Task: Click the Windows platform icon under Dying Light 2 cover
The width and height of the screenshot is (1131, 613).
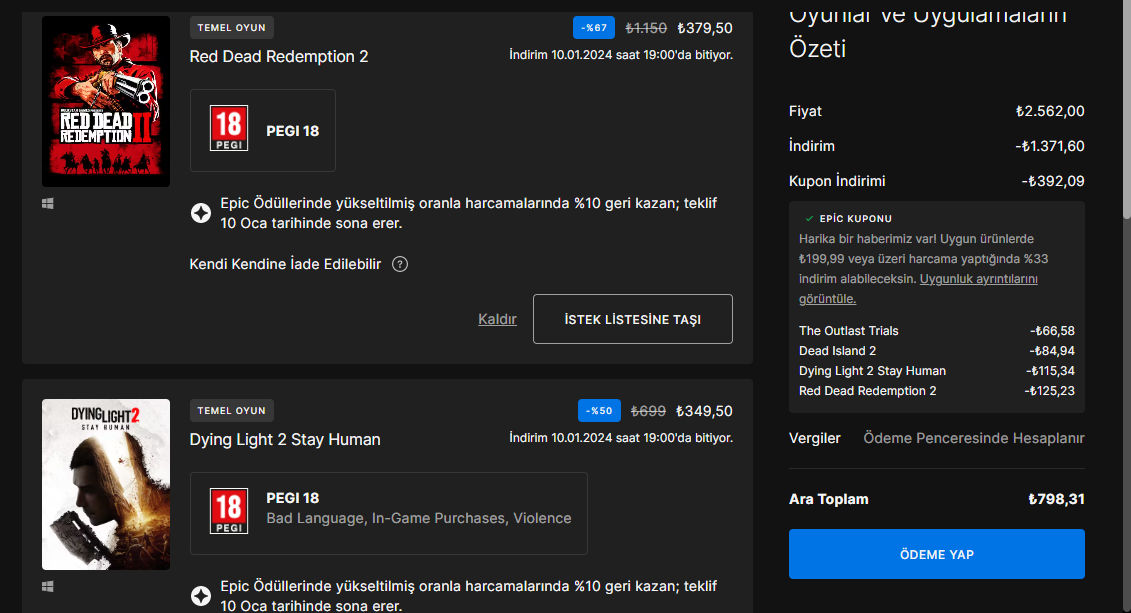Action: click(48, 586)
